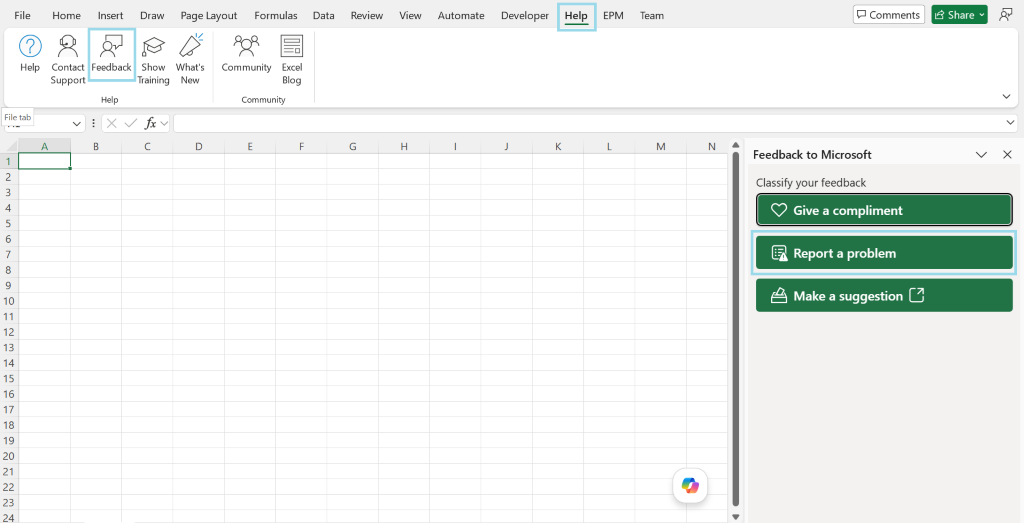Open the EPM tab
1024x523 pixels.
613,15
